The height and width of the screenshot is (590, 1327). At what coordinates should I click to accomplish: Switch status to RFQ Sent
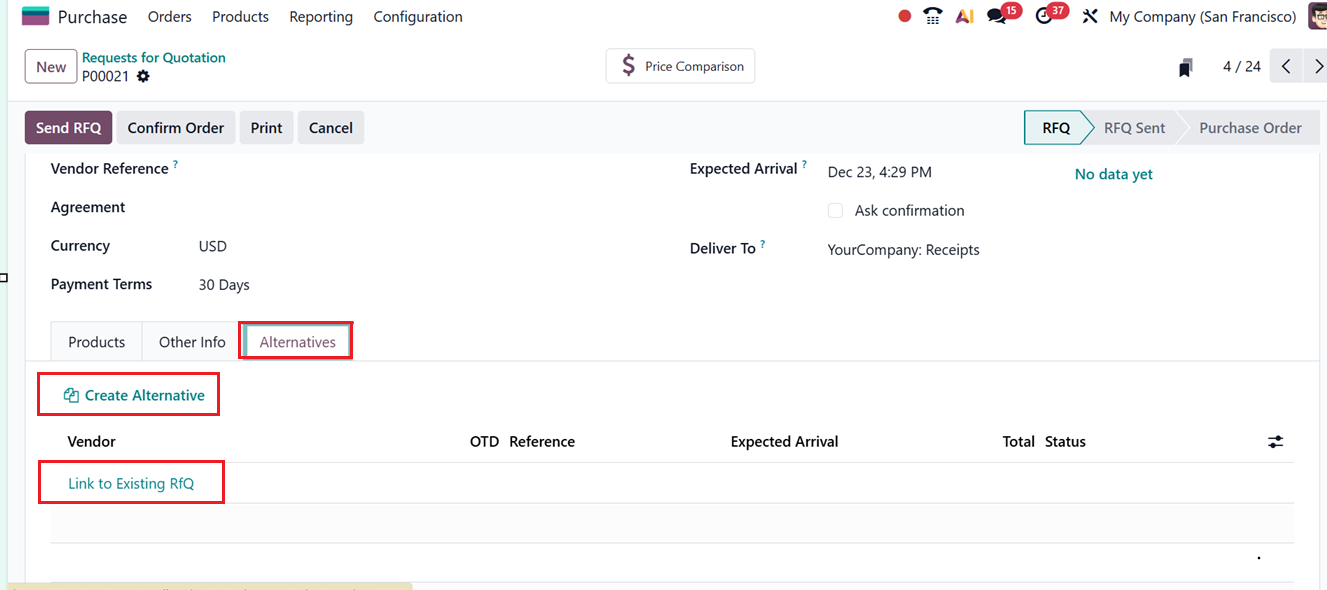point(1134,128)
